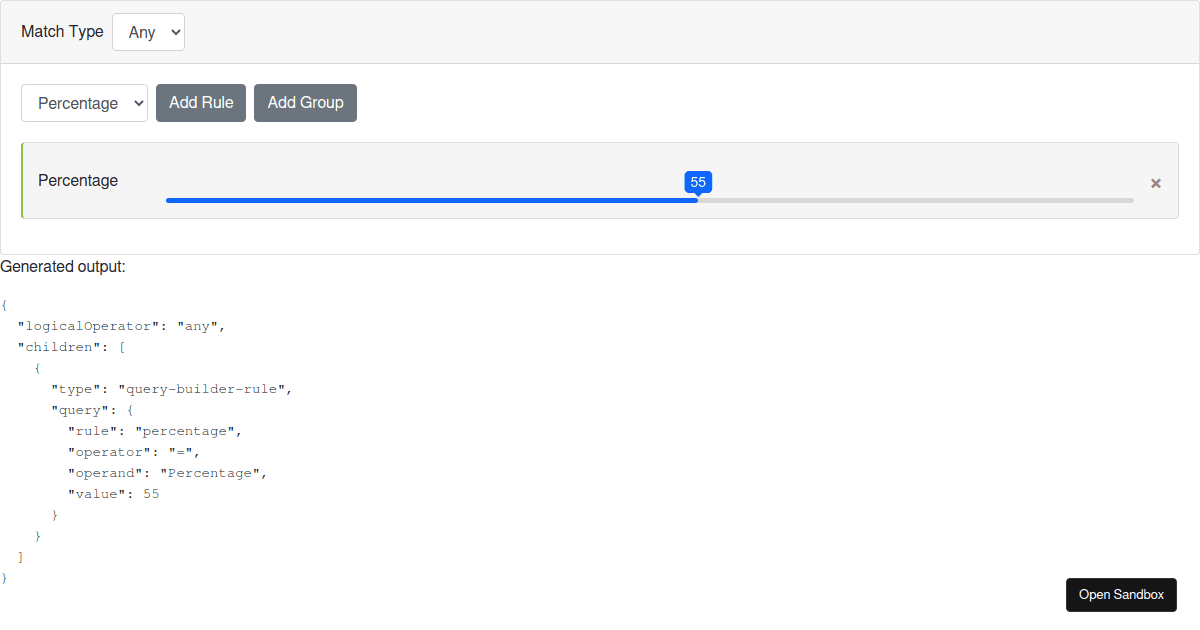Open the rule selector showing Percentage
The image size is (1200, 630).
pyautogui.click(x=84, y=103)
